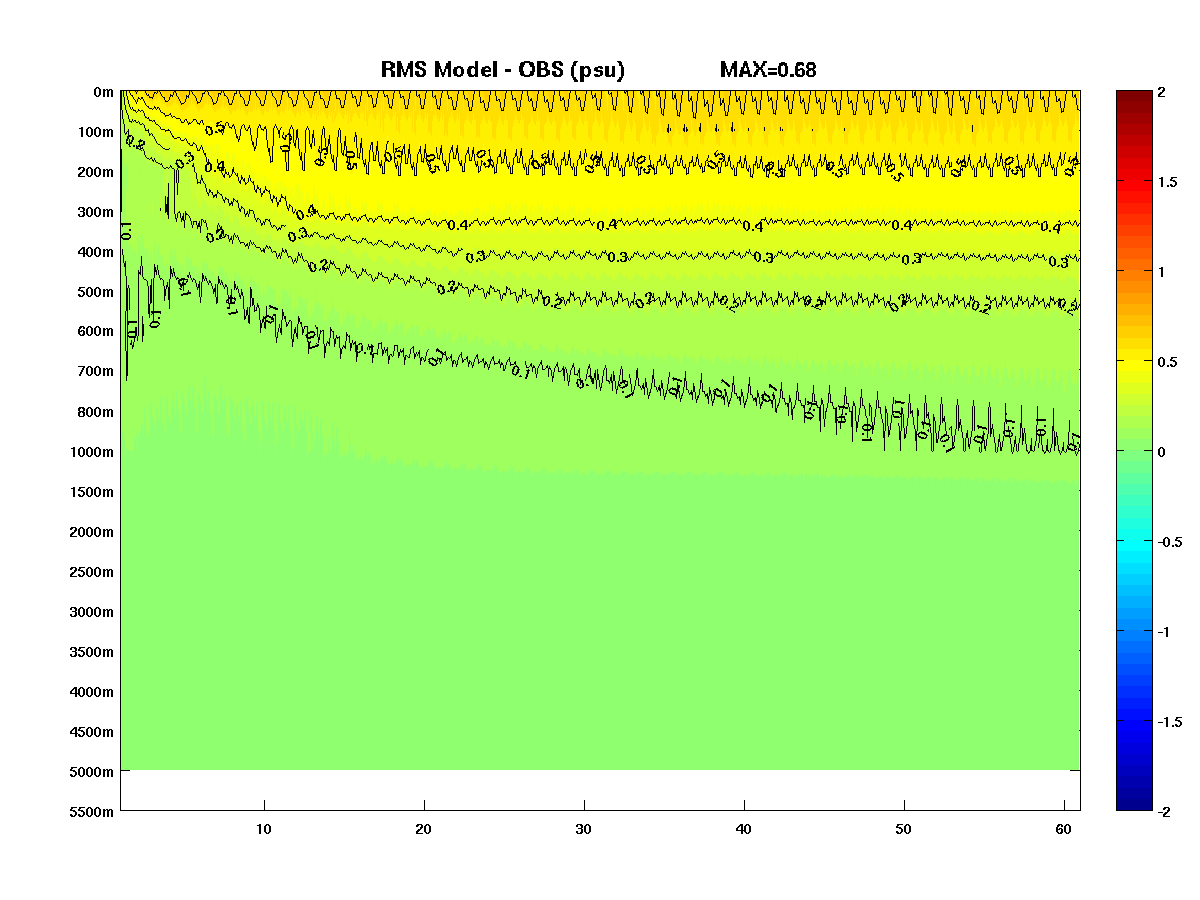Select the colorbar tick label '1'
Viewport: 1200px width, 900px height.
pos(1161,272)
